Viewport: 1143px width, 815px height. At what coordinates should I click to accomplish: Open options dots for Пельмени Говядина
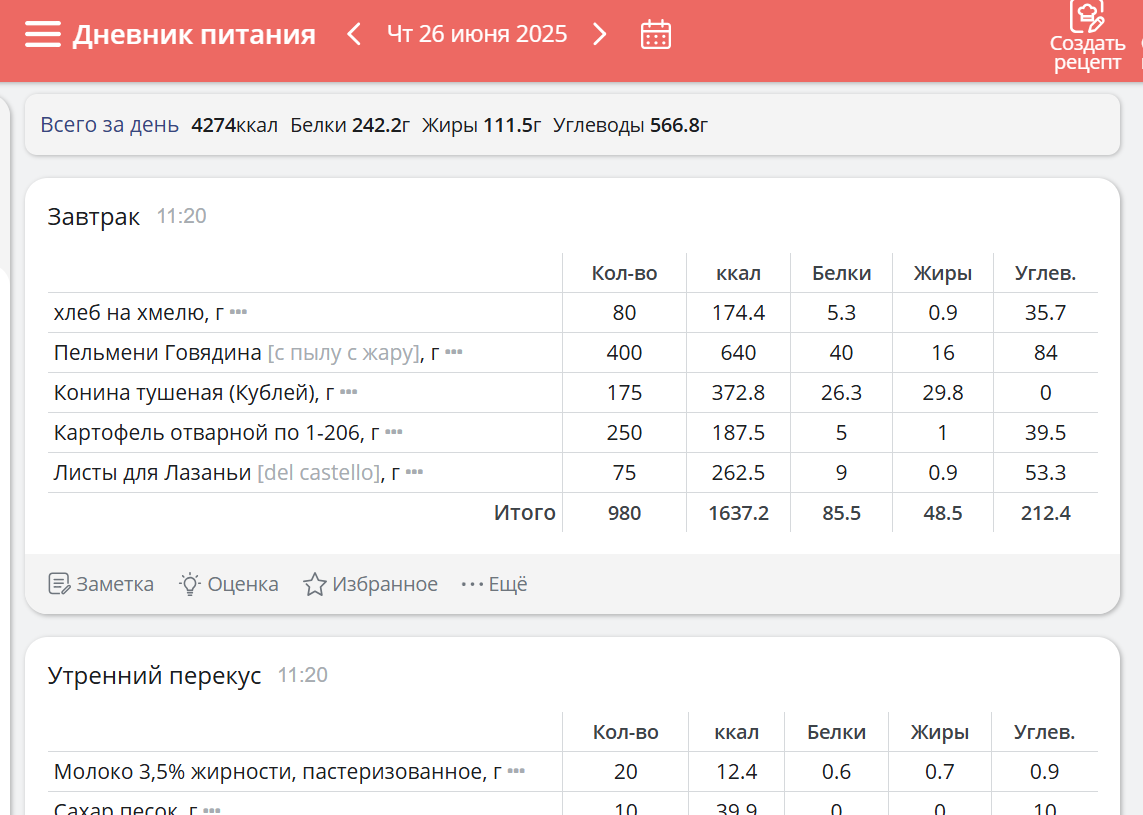tap(454, 352)
